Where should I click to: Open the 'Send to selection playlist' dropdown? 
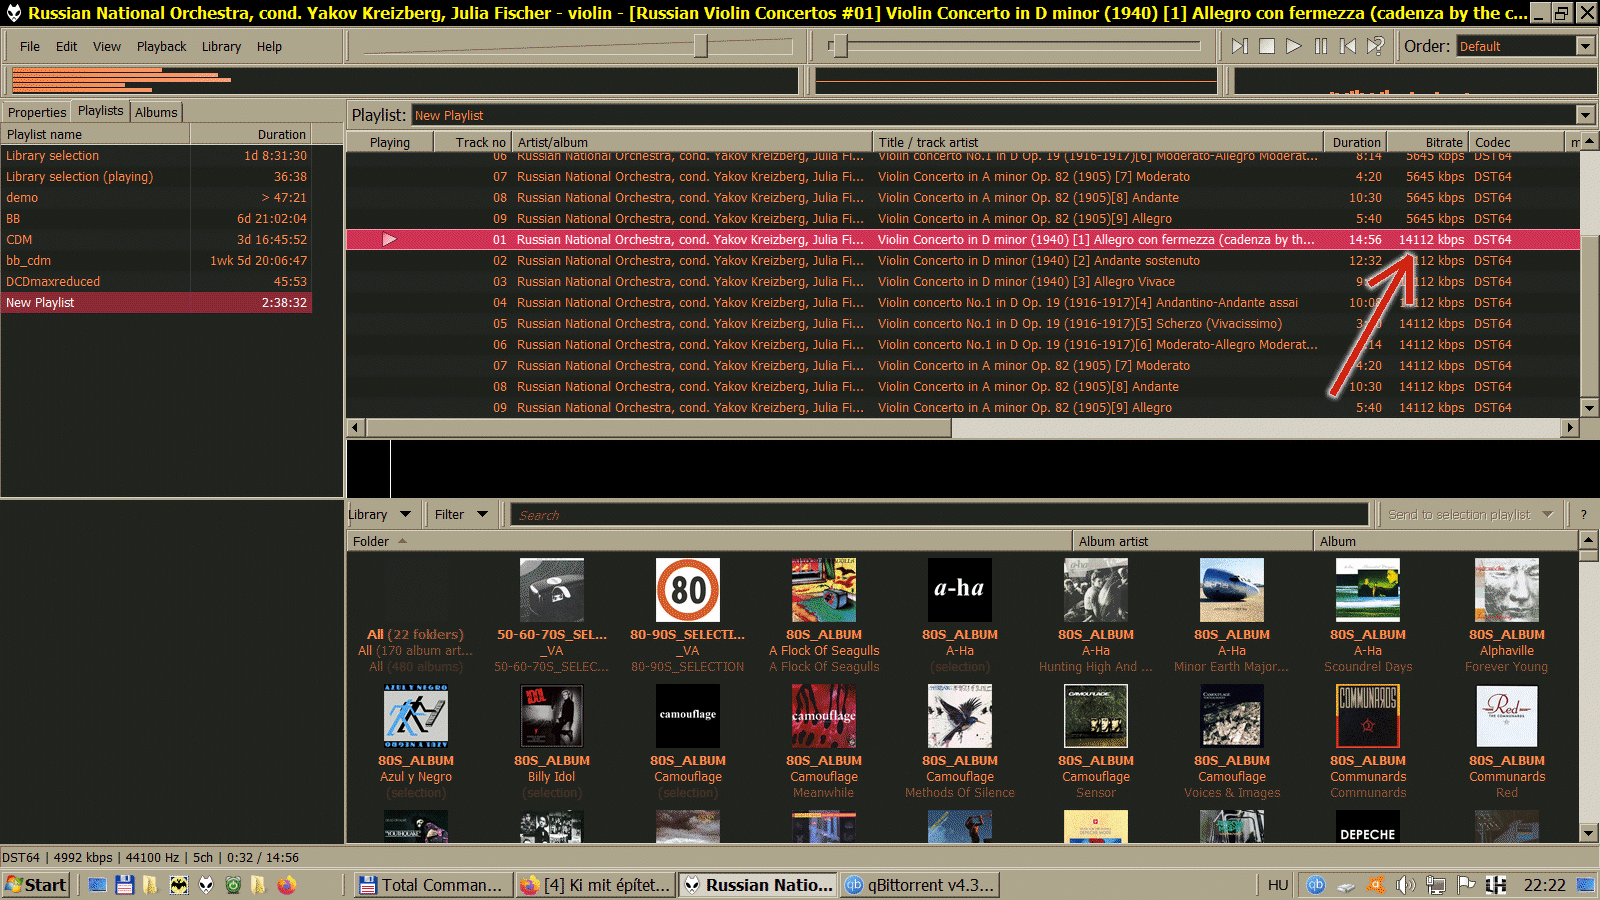1469,514
